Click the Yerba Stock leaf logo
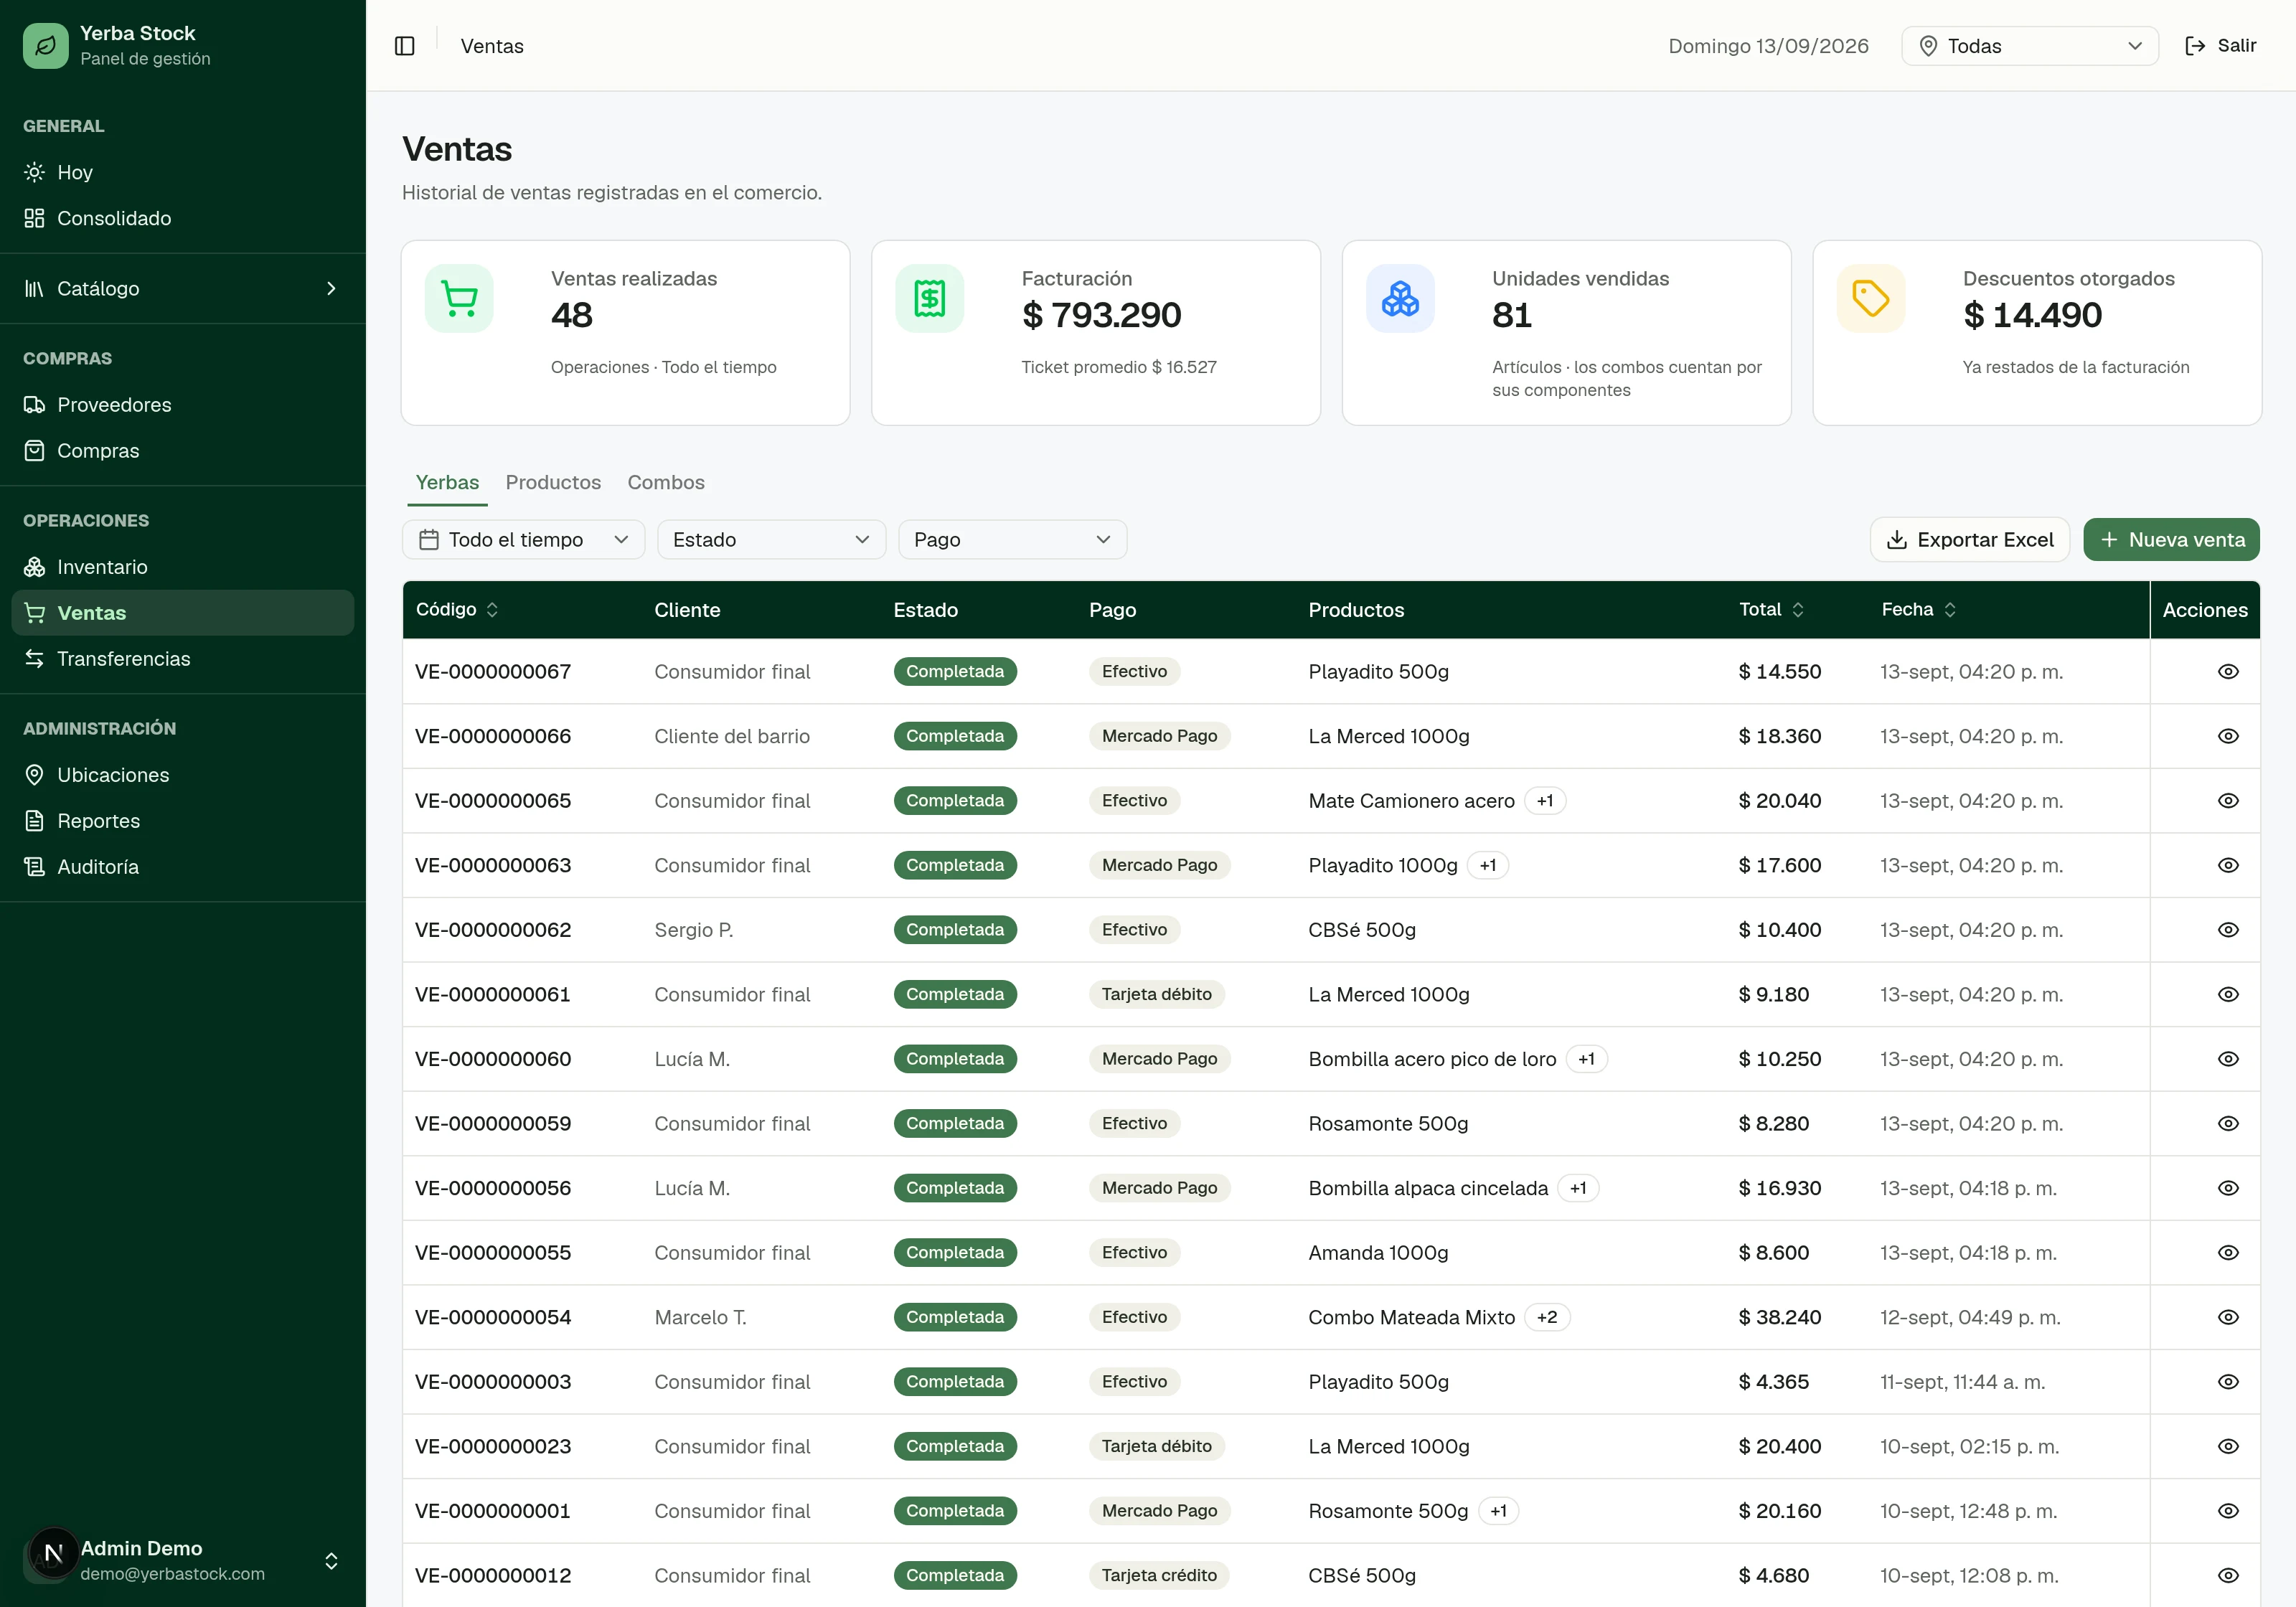 click(46, 46)
